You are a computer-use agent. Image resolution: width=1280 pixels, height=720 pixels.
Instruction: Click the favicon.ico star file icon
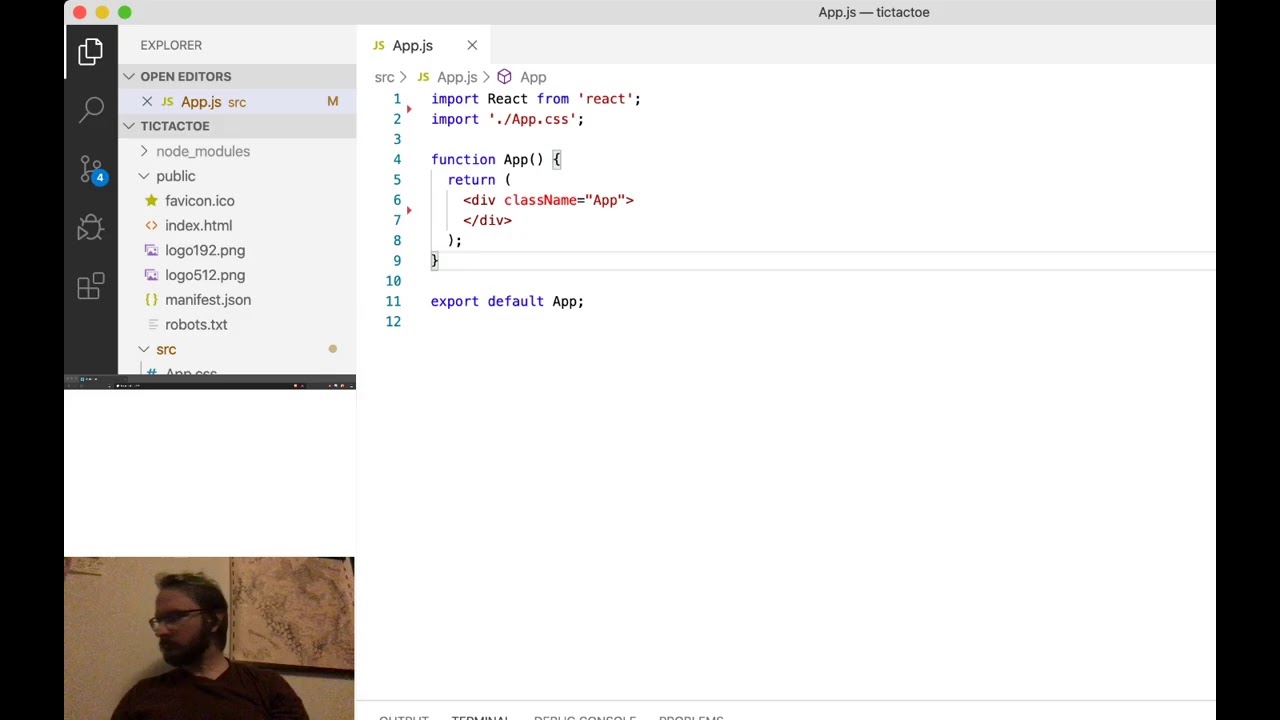click(151, 200)
